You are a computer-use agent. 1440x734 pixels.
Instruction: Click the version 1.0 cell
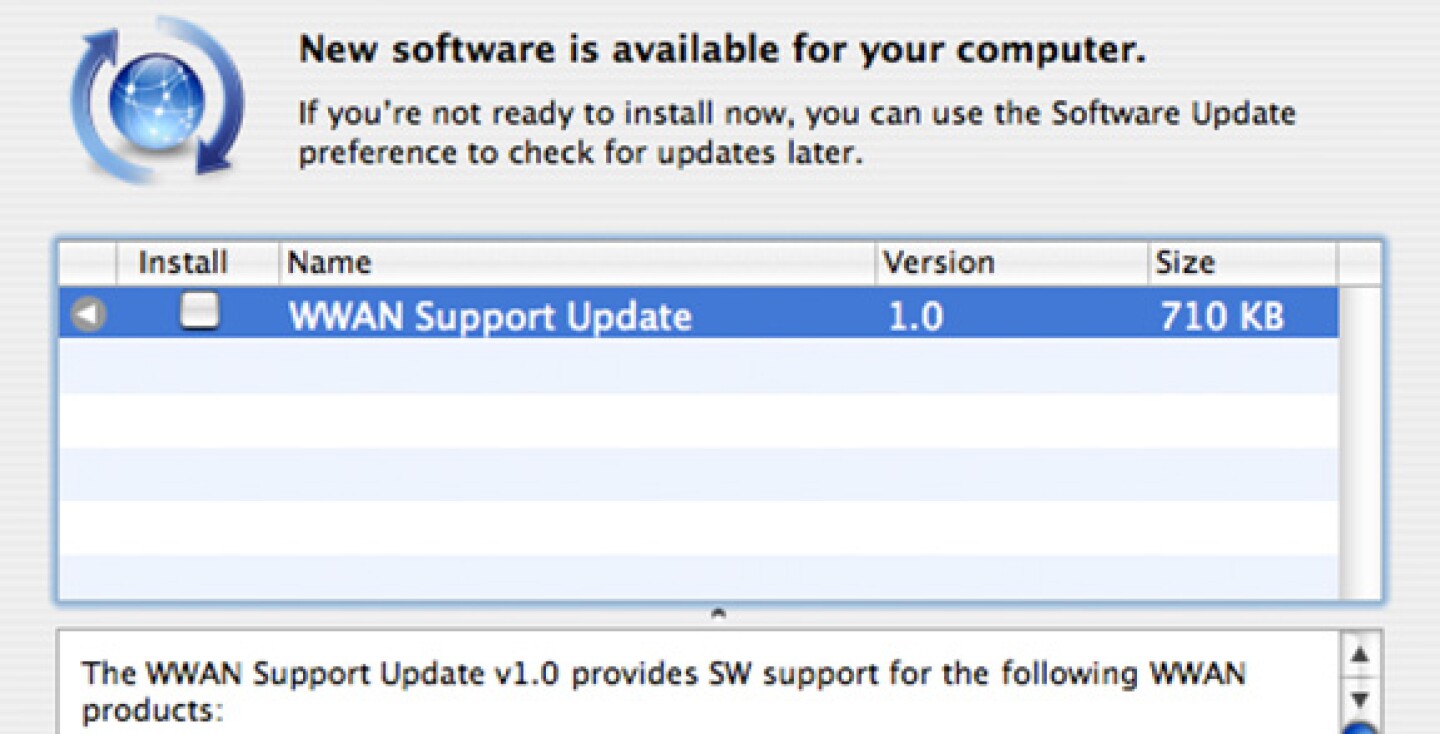point(915,317)
